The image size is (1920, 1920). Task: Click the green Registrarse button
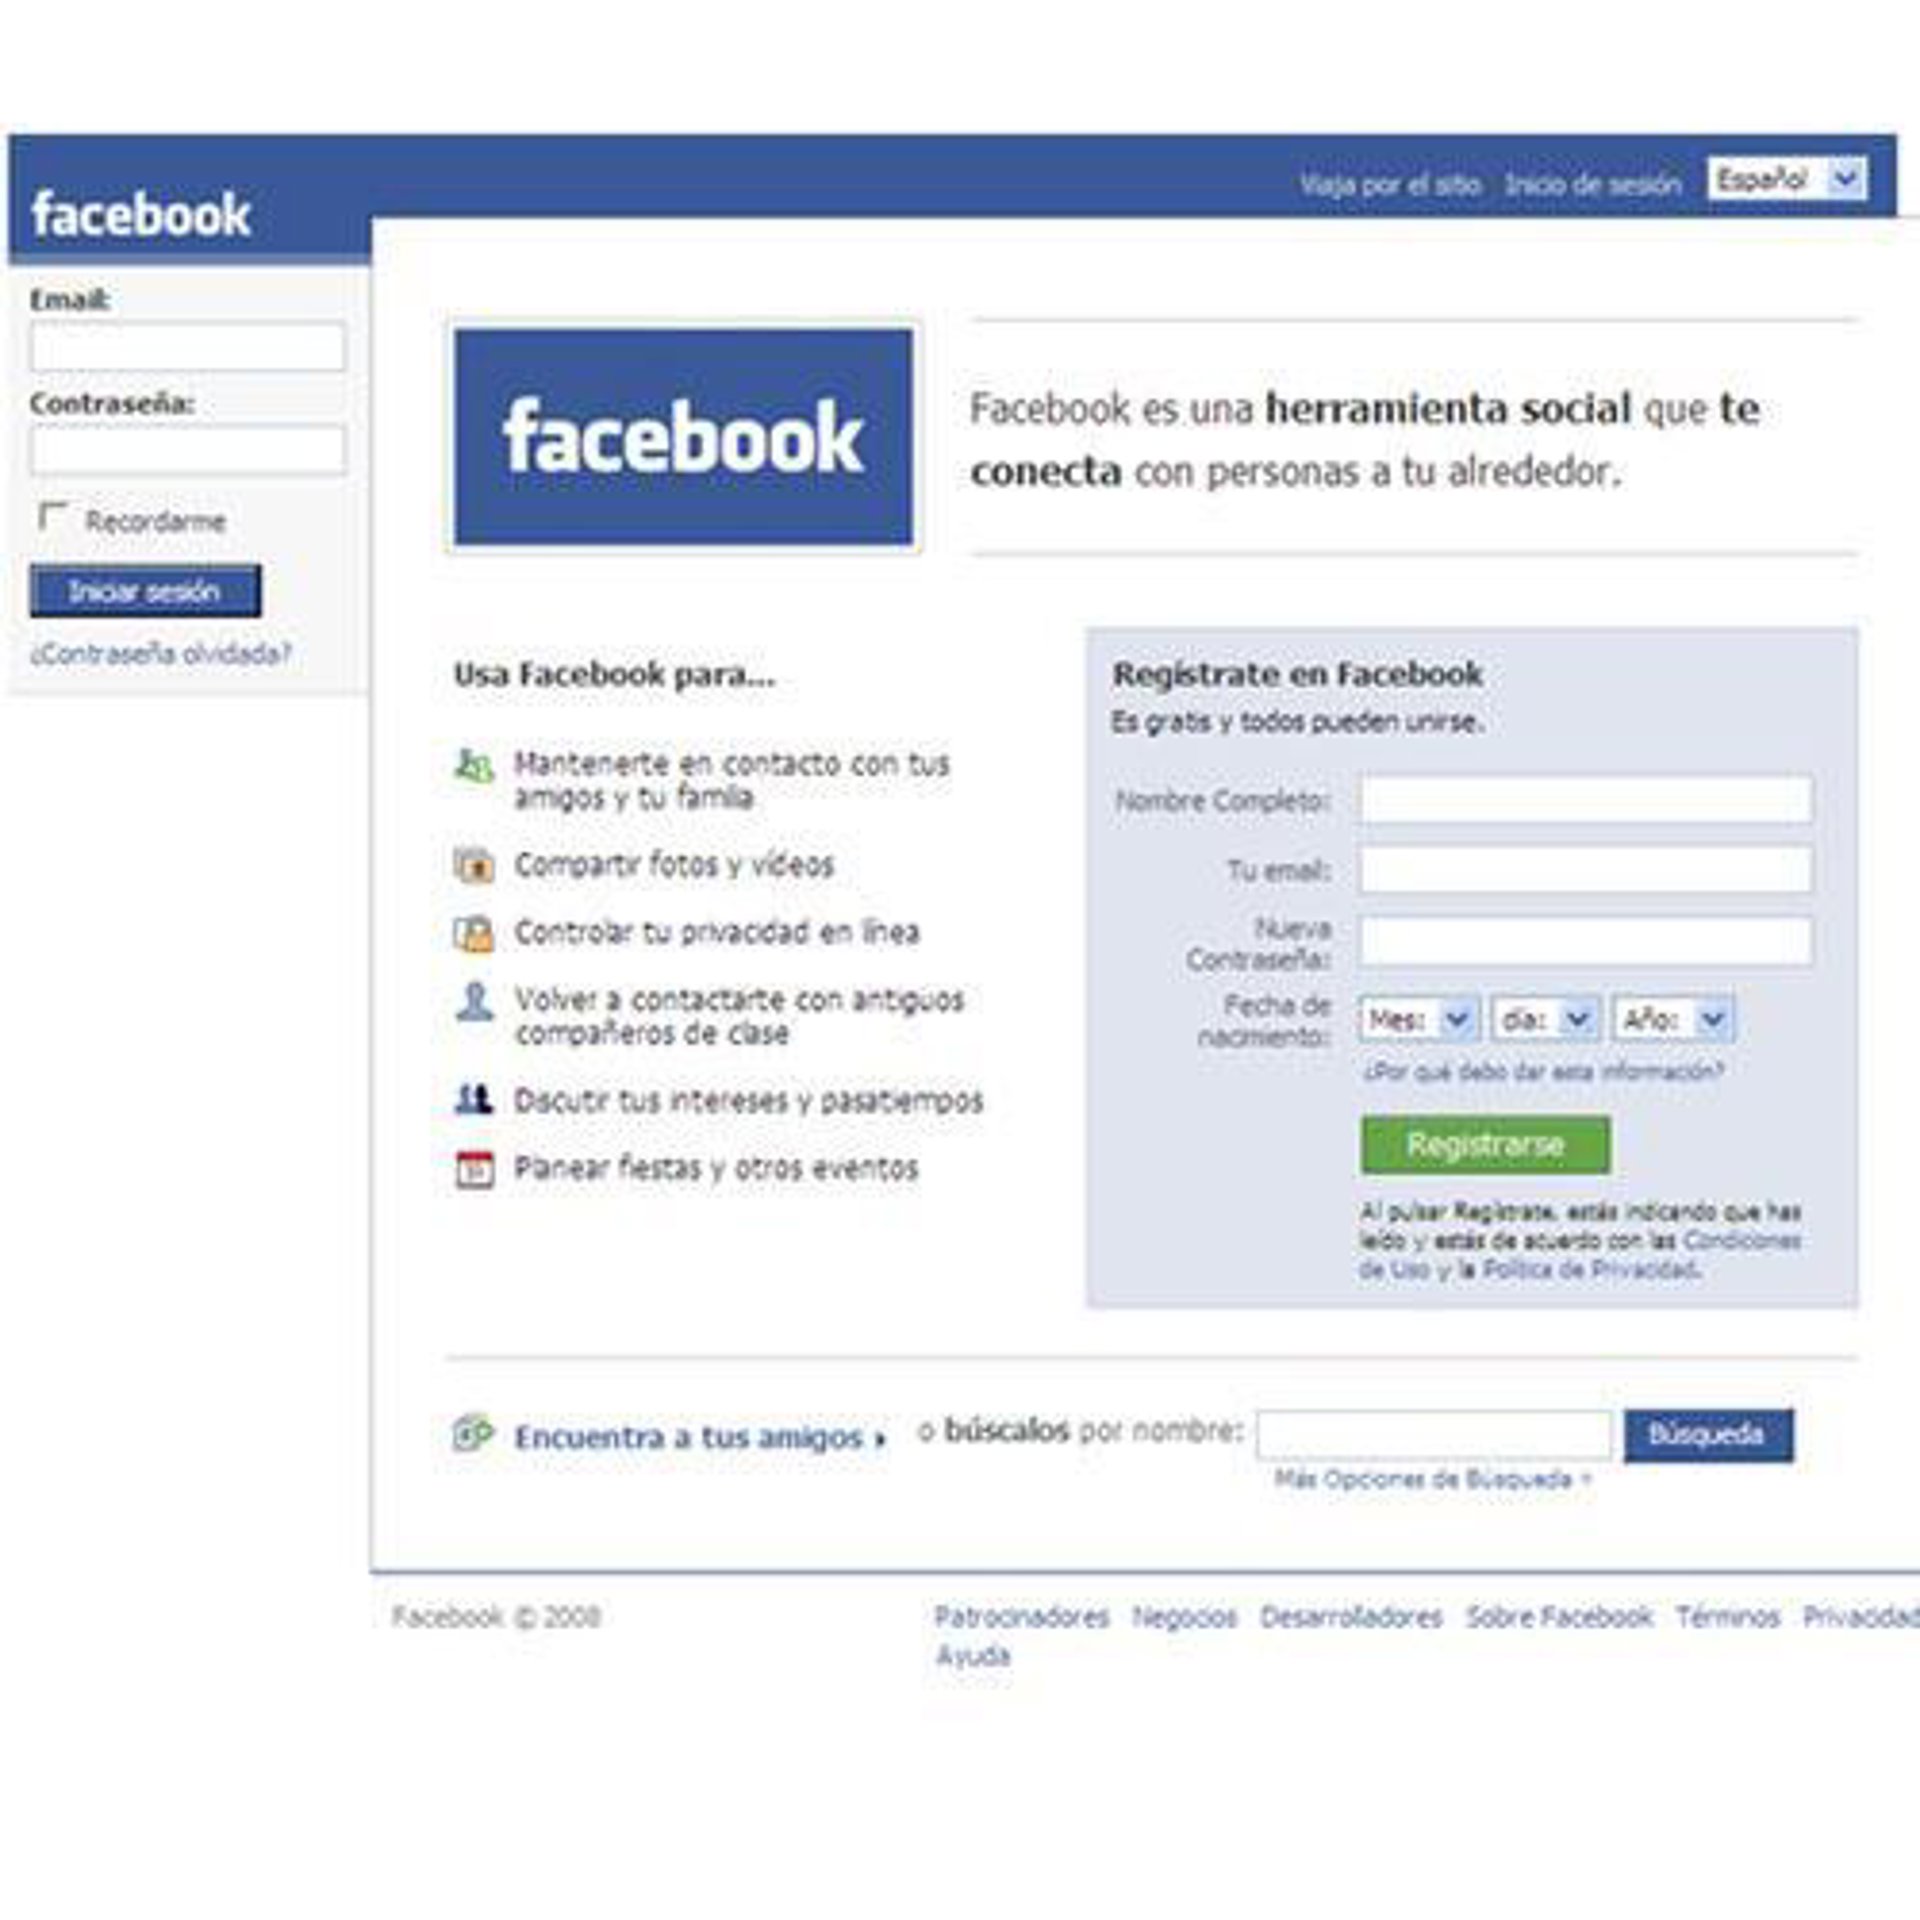tap(1485, 1144)
